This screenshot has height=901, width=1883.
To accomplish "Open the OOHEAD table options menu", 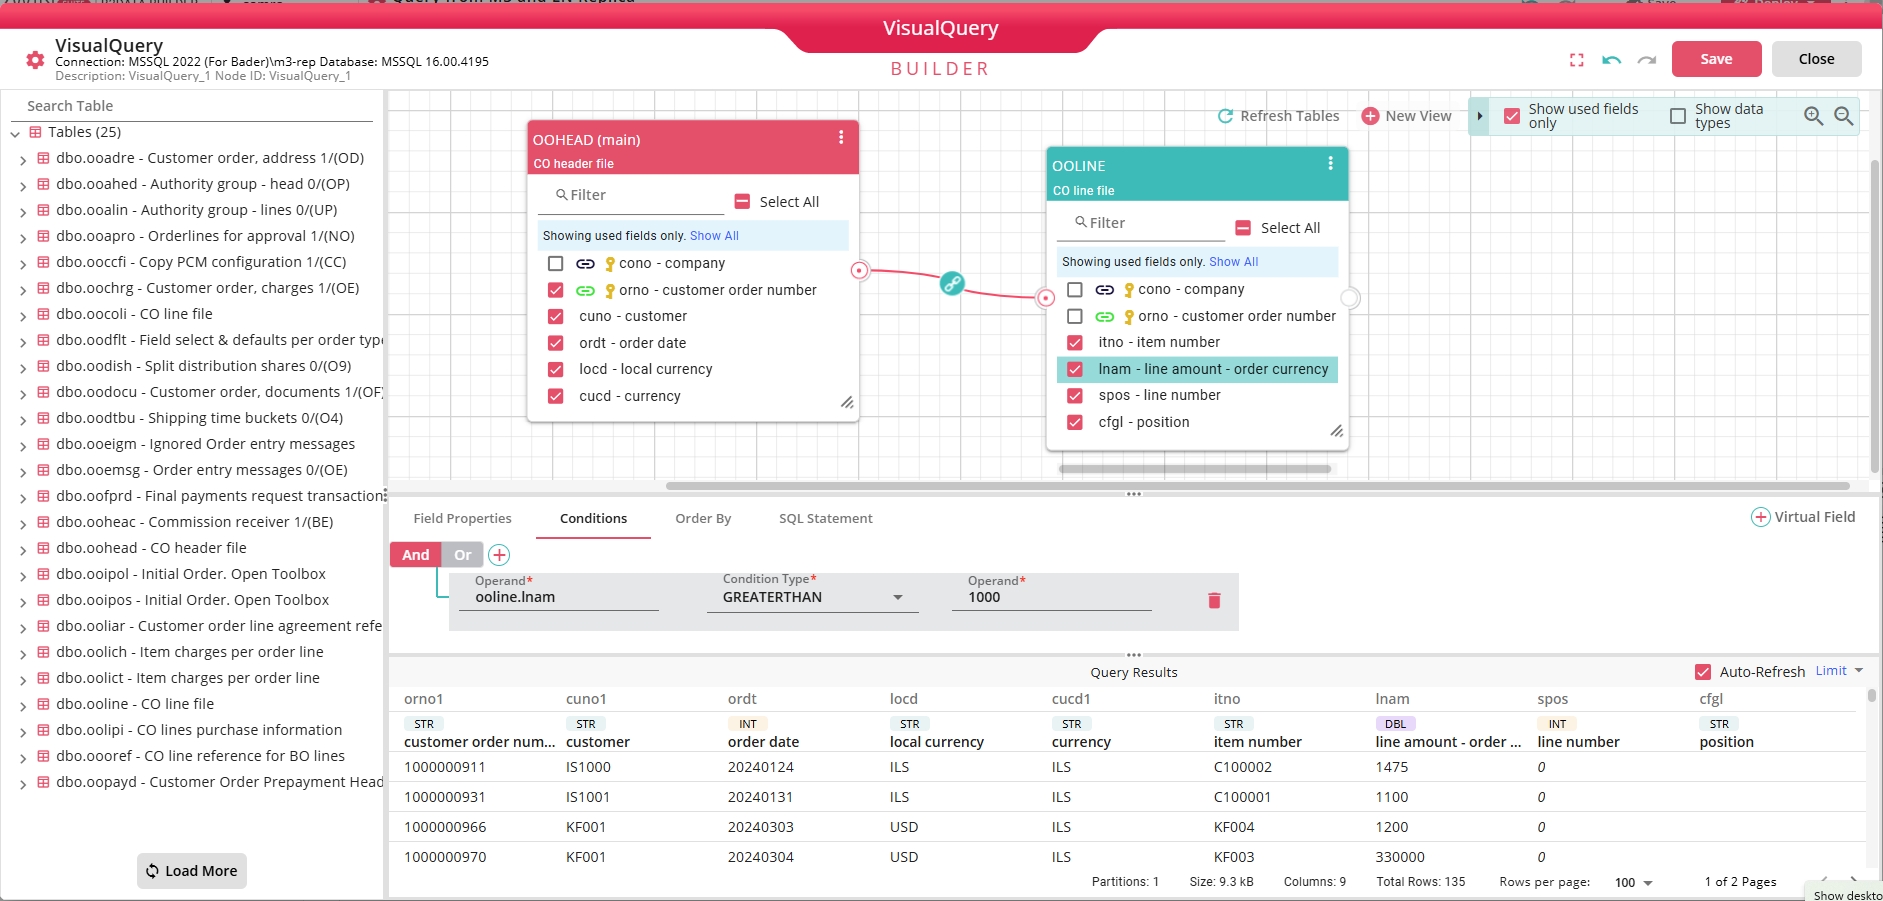I will click(841, 138).
